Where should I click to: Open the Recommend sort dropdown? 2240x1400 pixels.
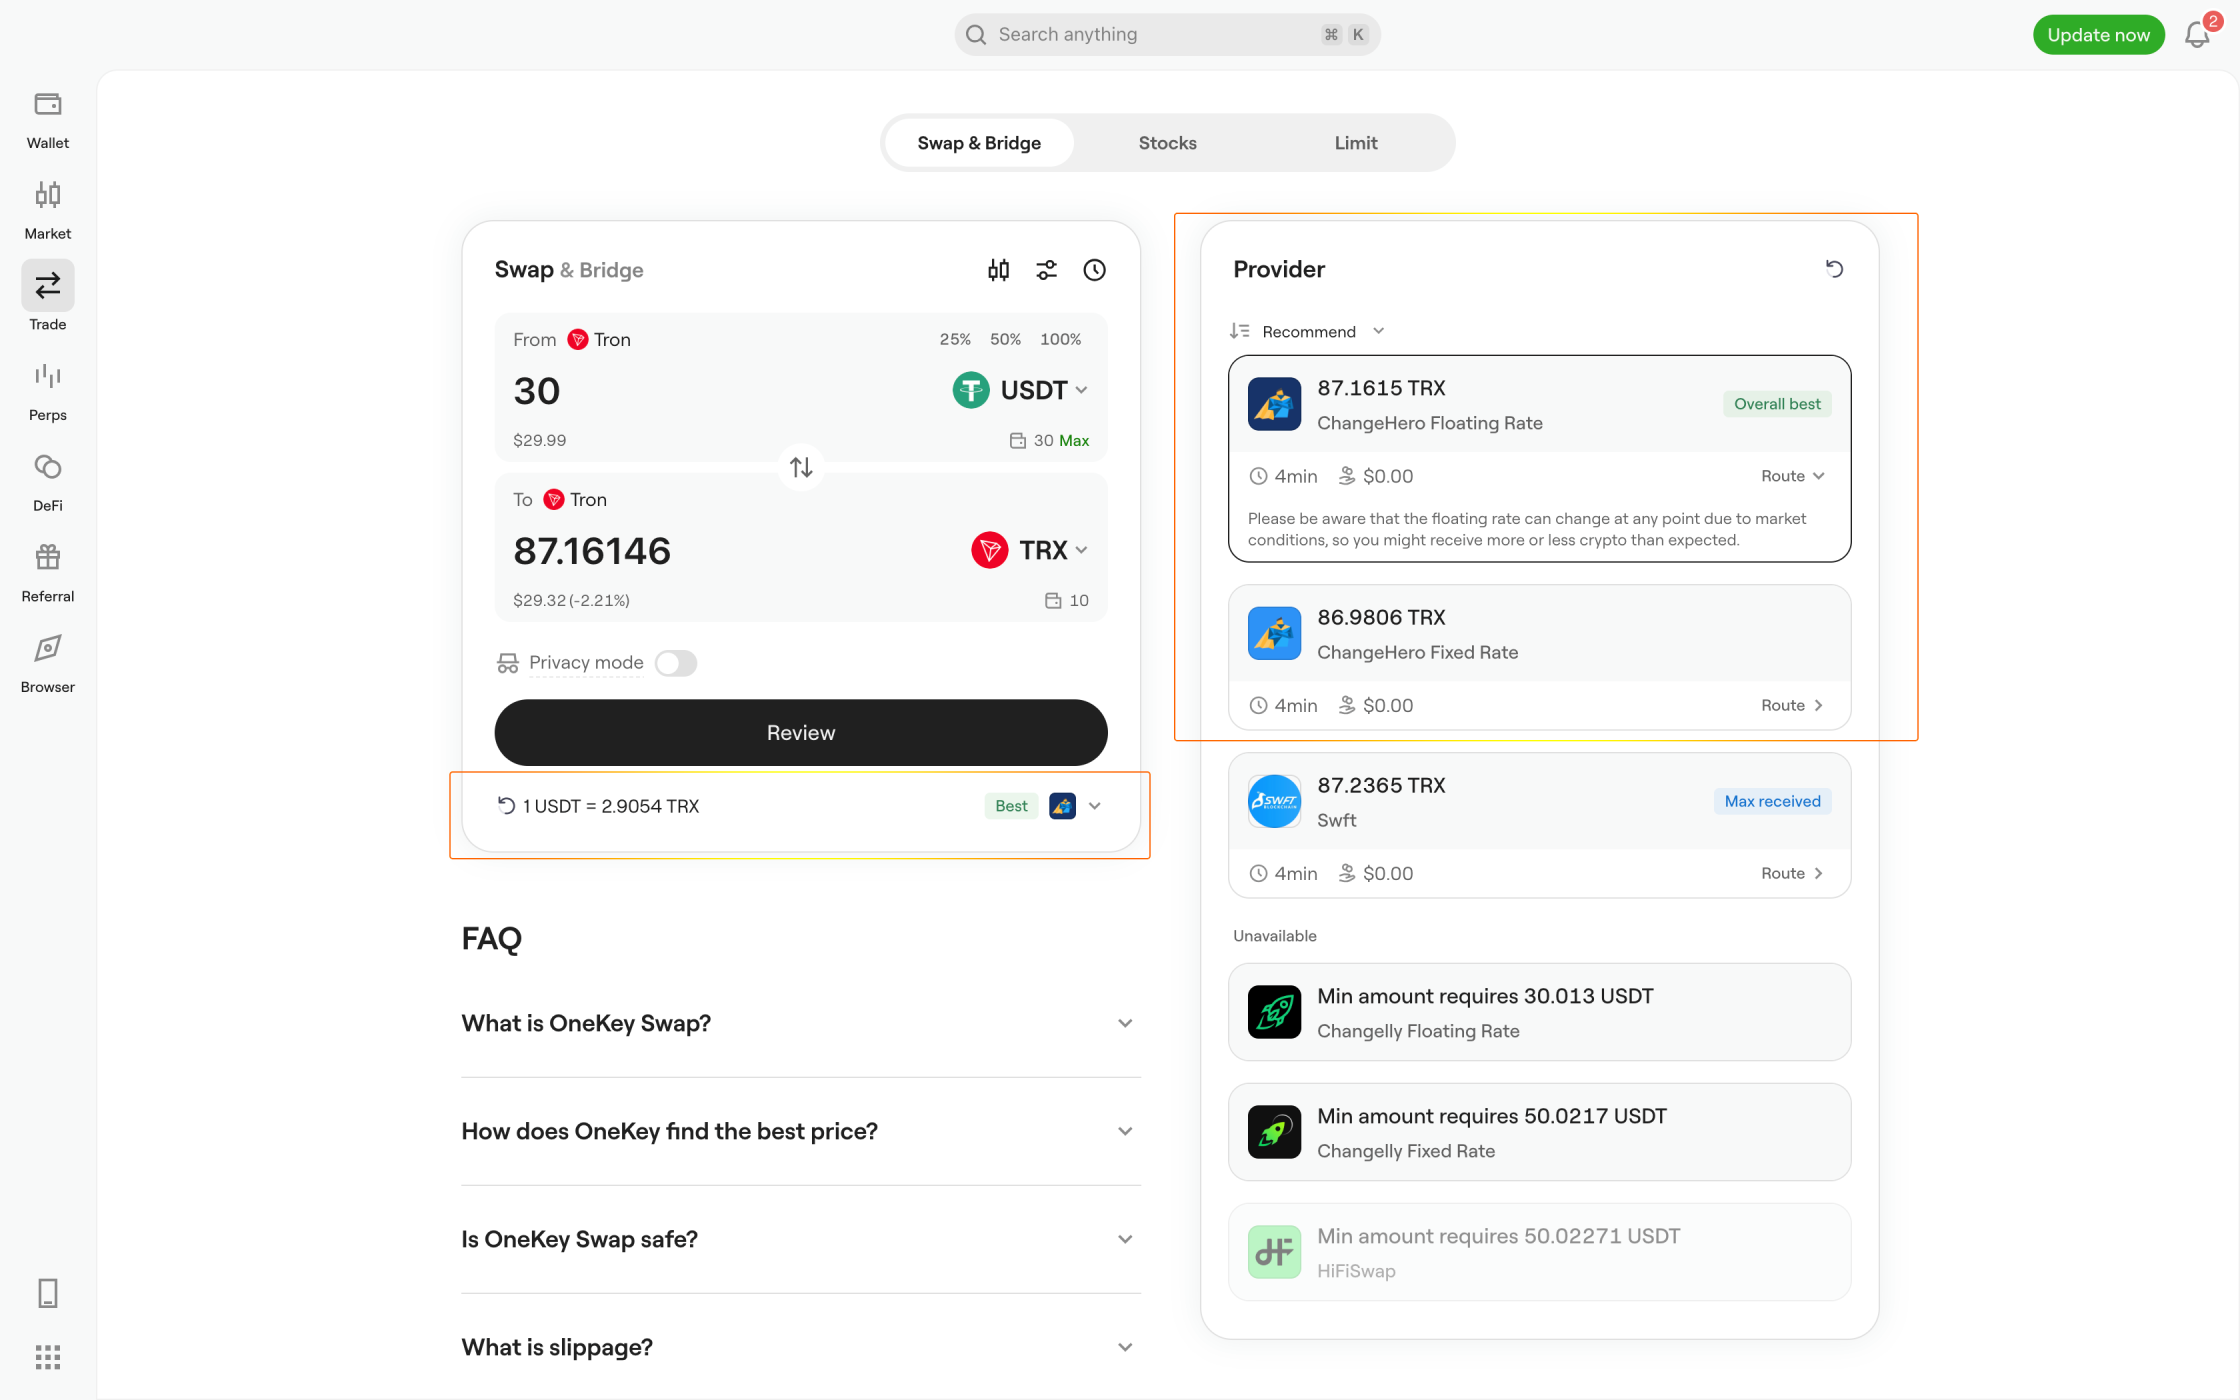pyautogui.click(x=1307, y=331)
